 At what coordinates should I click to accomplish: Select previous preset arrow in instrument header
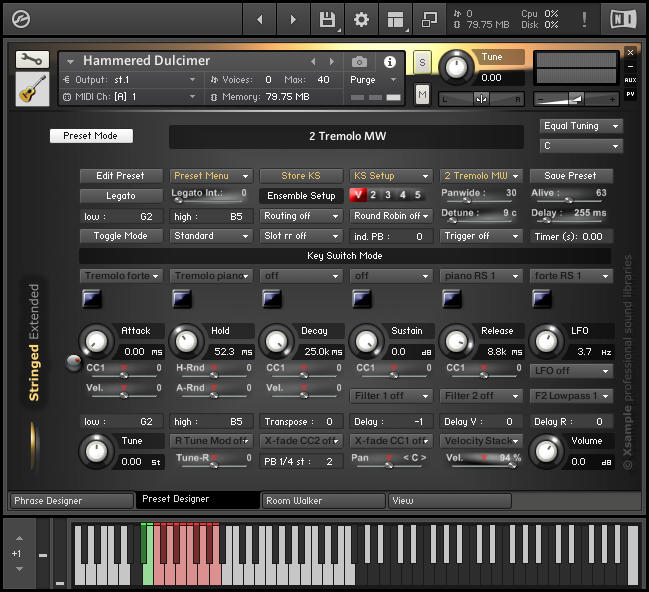pos(313,62)
